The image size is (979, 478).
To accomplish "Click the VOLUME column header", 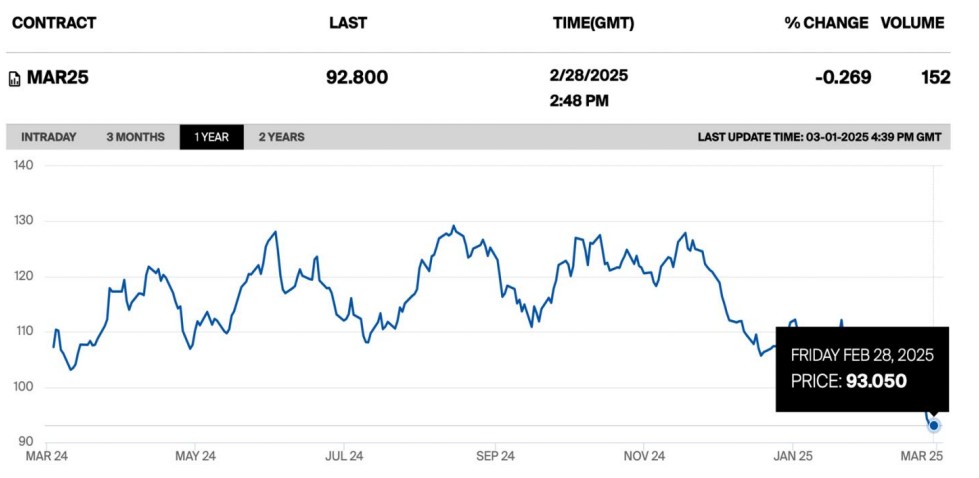I will click(912, 23).
